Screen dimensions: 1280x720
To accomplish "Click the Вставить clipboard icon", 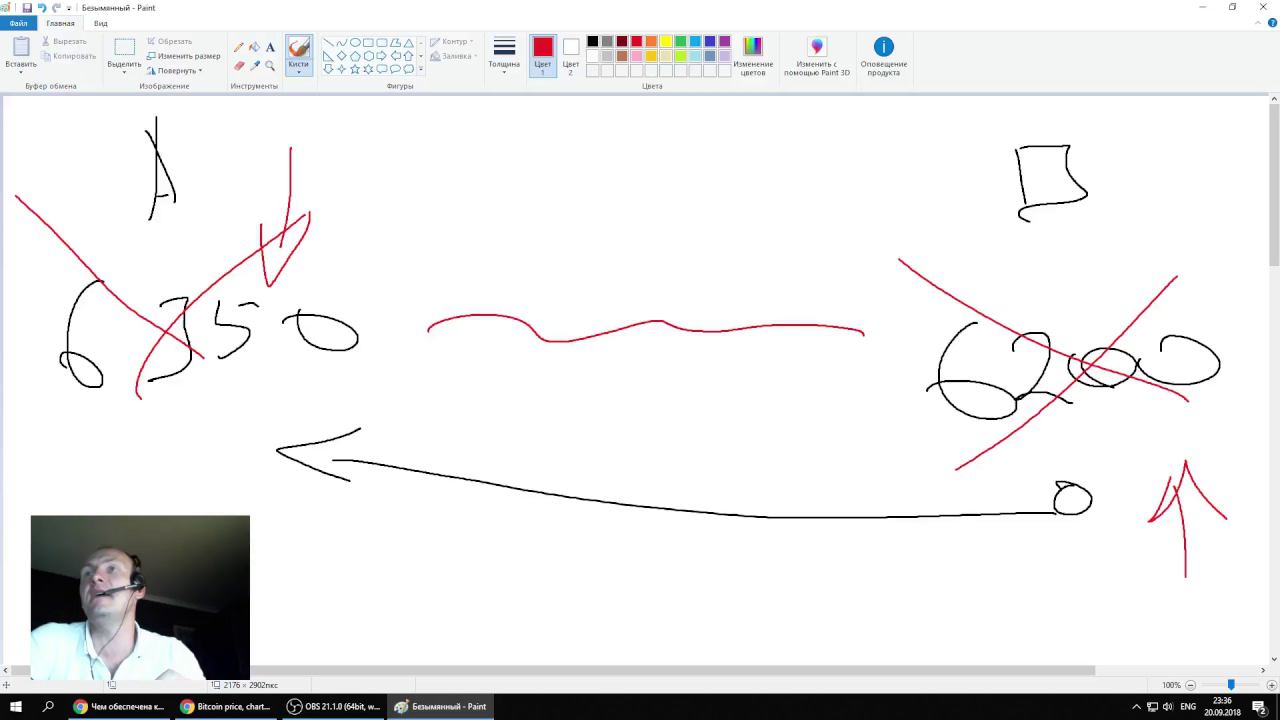I will 21,47.
